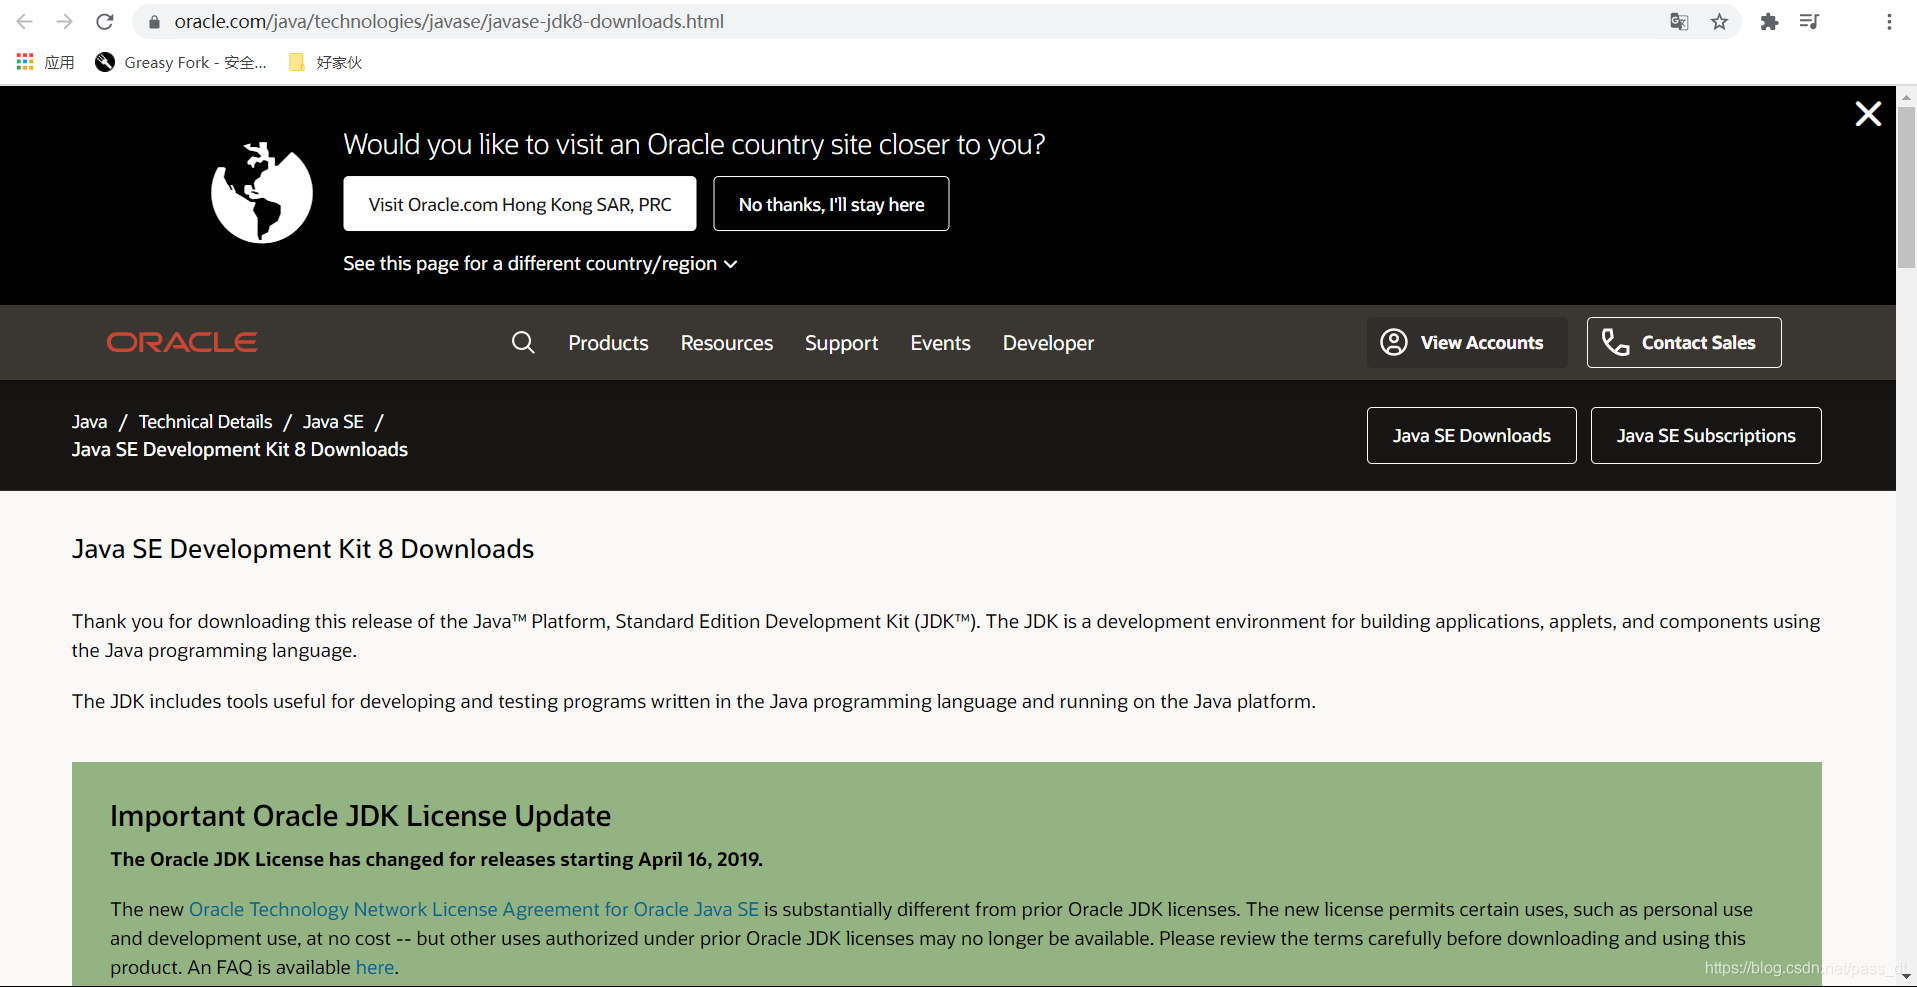Open the media control playlist icon

[x=1809, y=21]
